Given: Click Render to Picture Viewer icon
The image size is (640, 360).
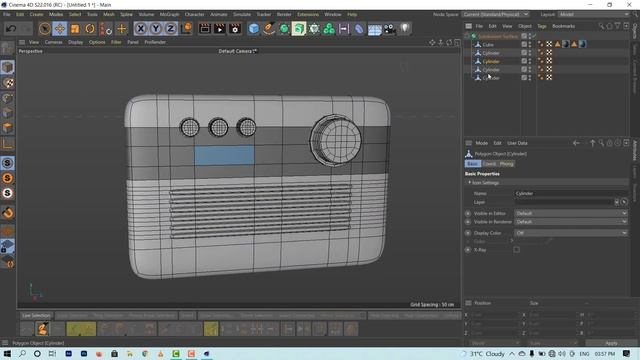Looking at the screenshot, I should [x=220, y=29].
